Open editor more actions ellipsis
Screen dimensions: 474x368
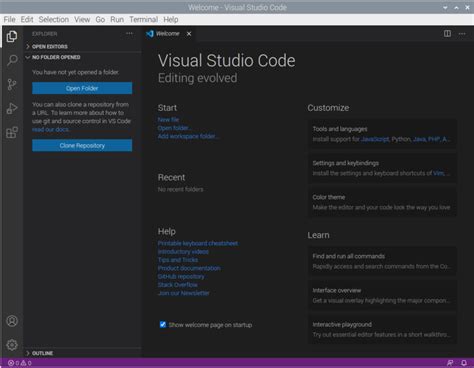(462, 34)
